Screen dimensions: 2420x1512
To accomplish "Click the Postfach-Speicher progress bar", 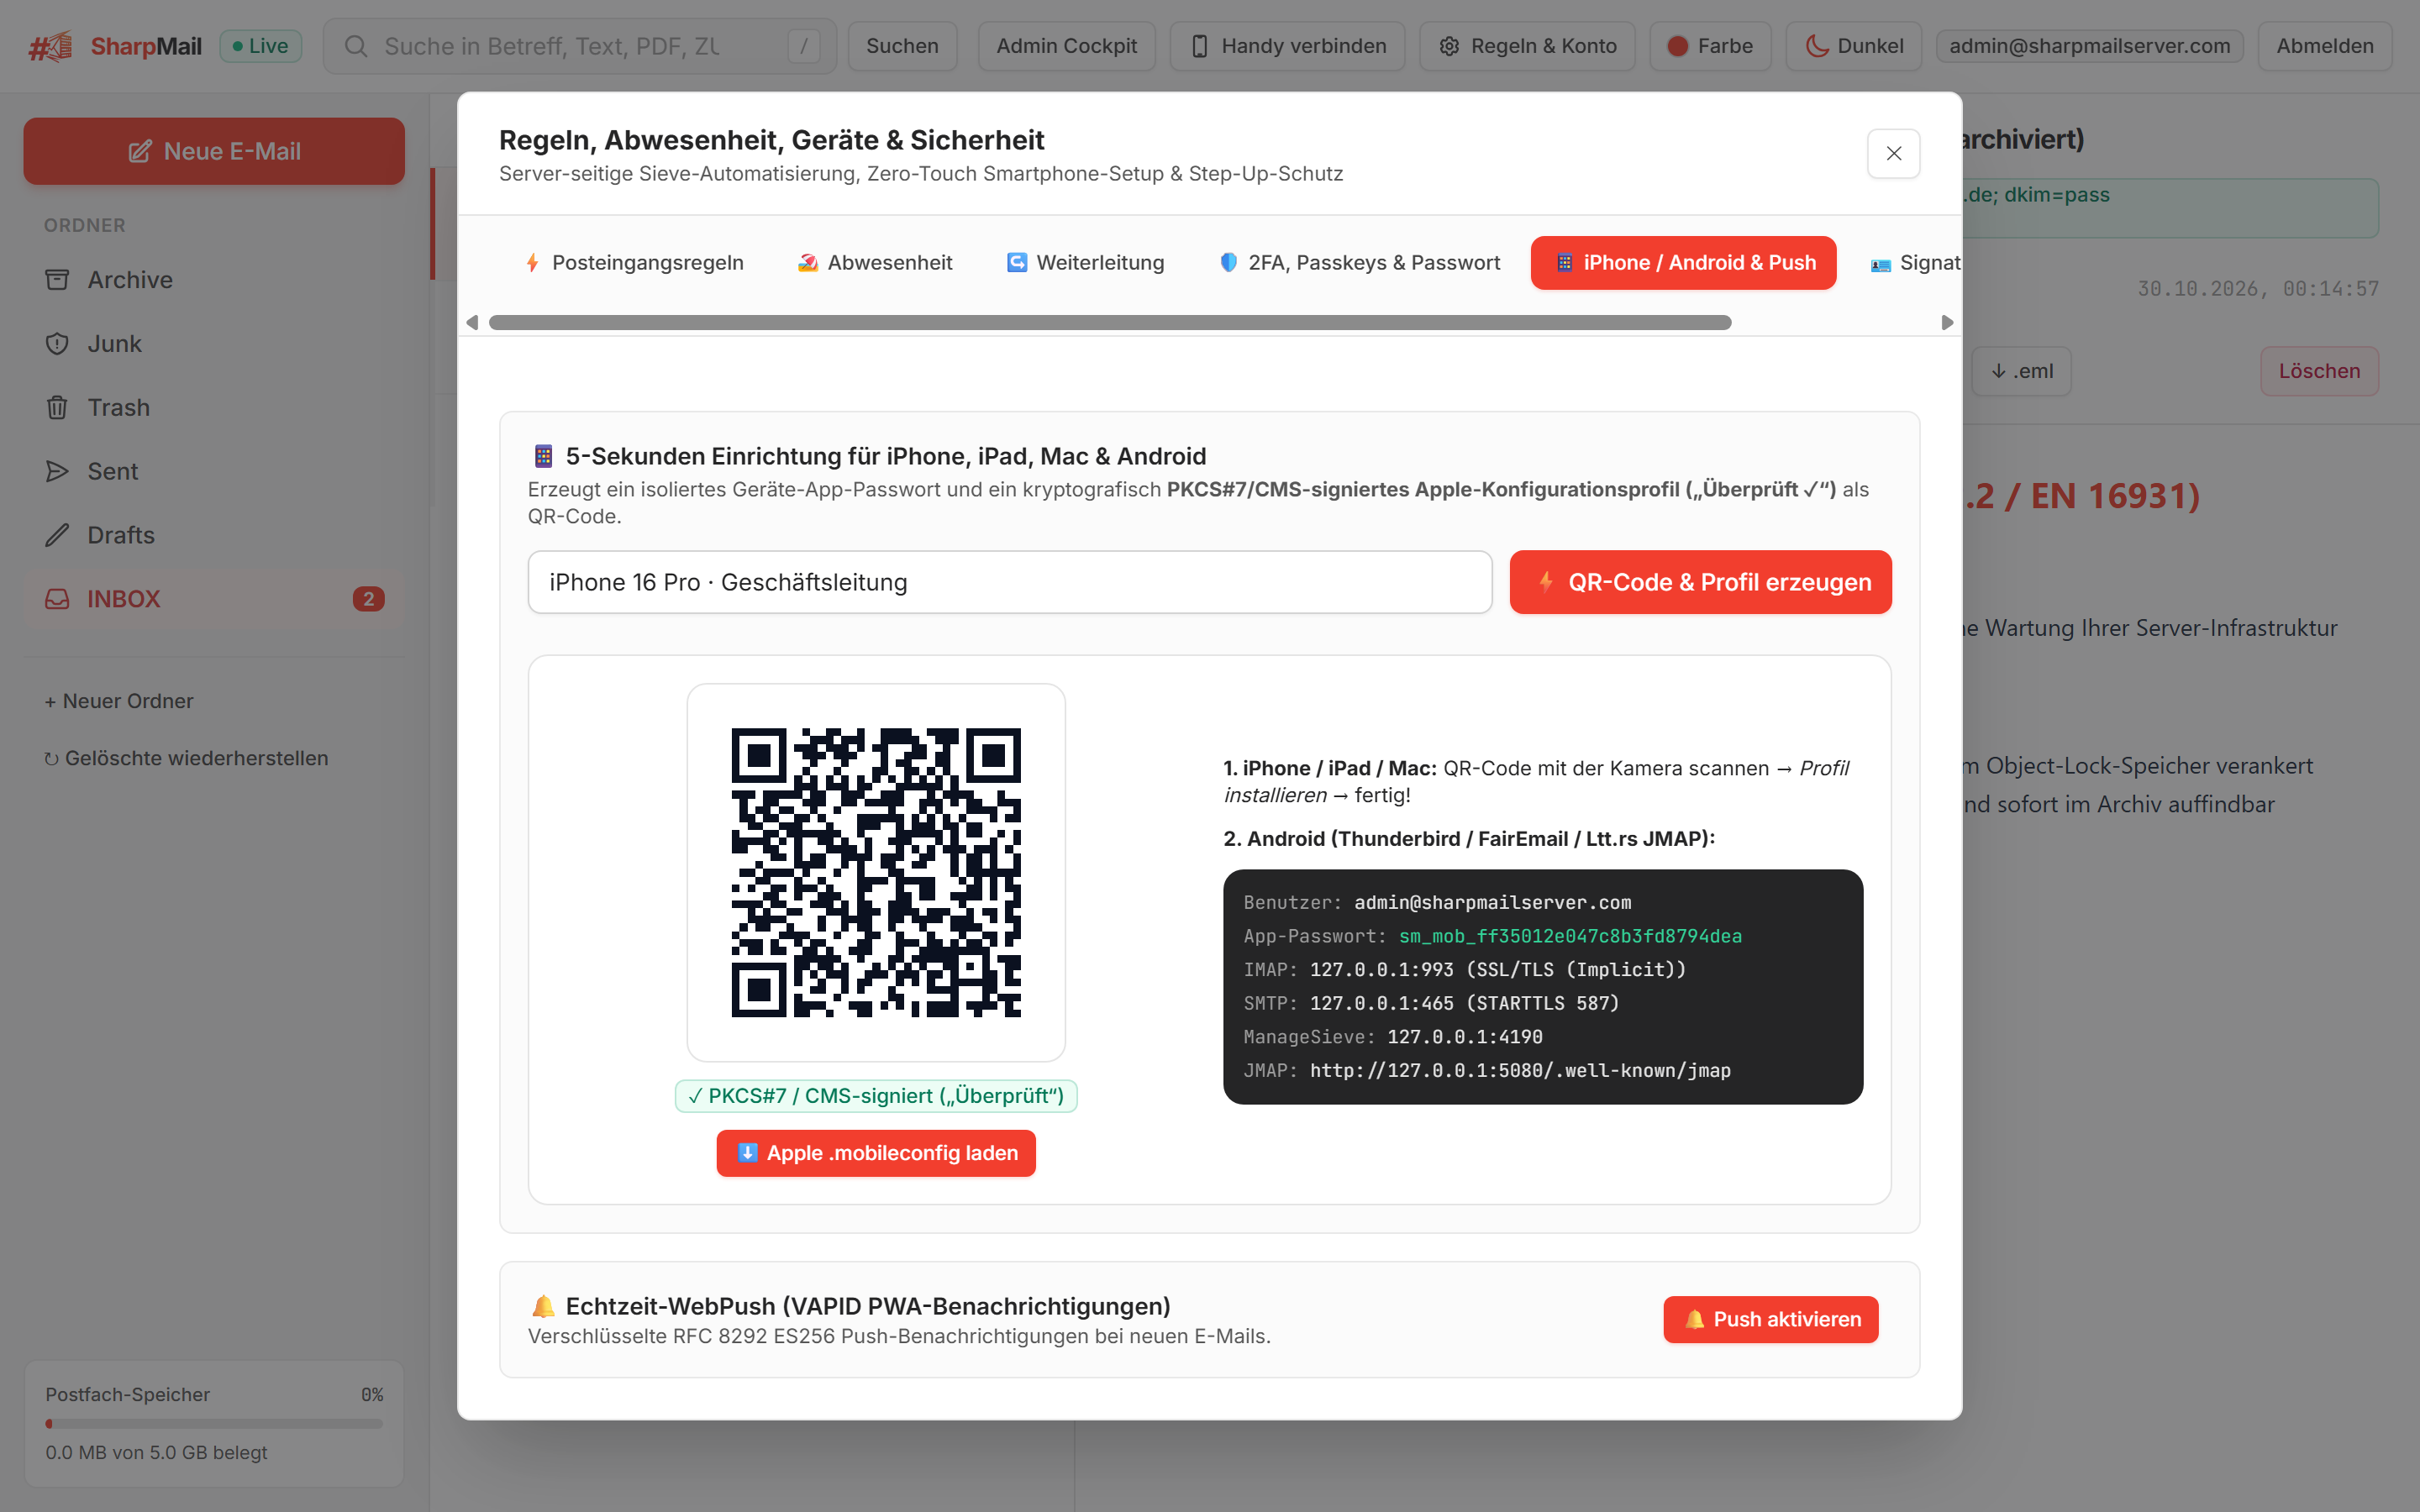I will [x=214, y=1424].
